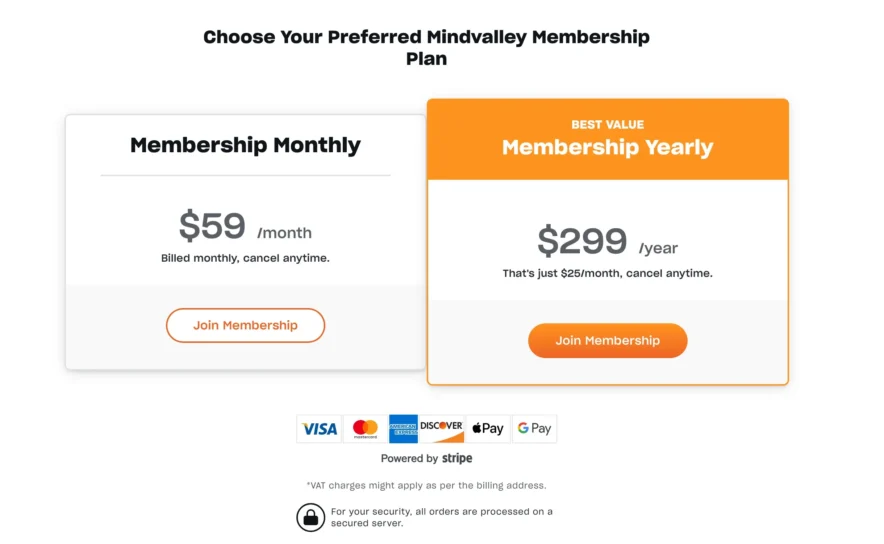This screenshot has width=884, height=544.
Task: Choose the Apple Pay icon
Action: coord(487,429)
